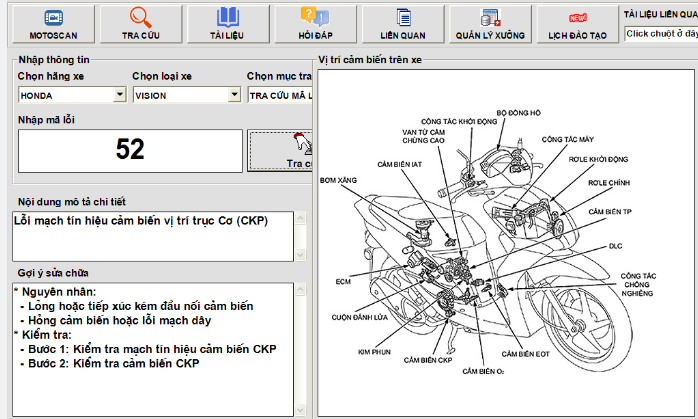
Task: Click the 'CUỘN ĐÁNH LỬA' diagram label
Action: (359, 317)
